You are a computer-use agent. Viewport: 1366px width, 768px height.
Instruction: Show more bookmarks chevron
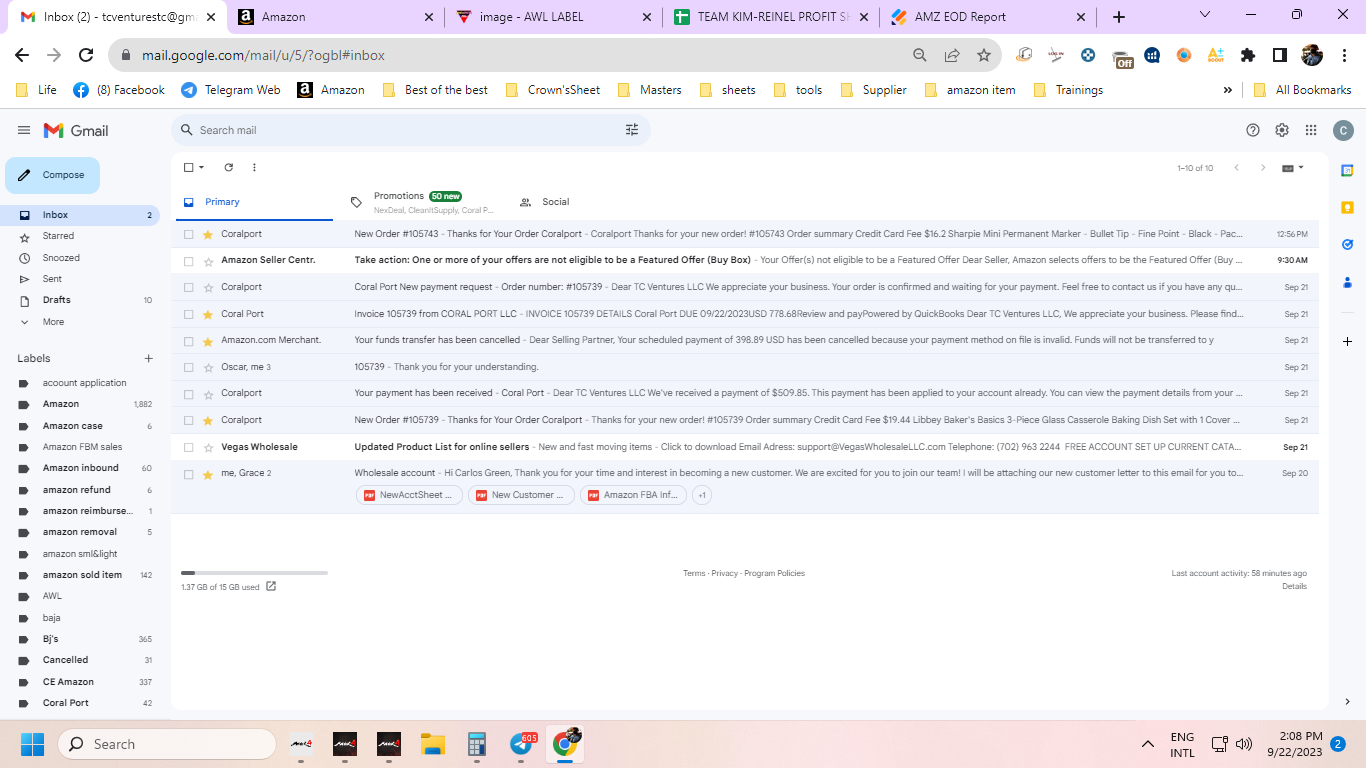coord(1227,90)
